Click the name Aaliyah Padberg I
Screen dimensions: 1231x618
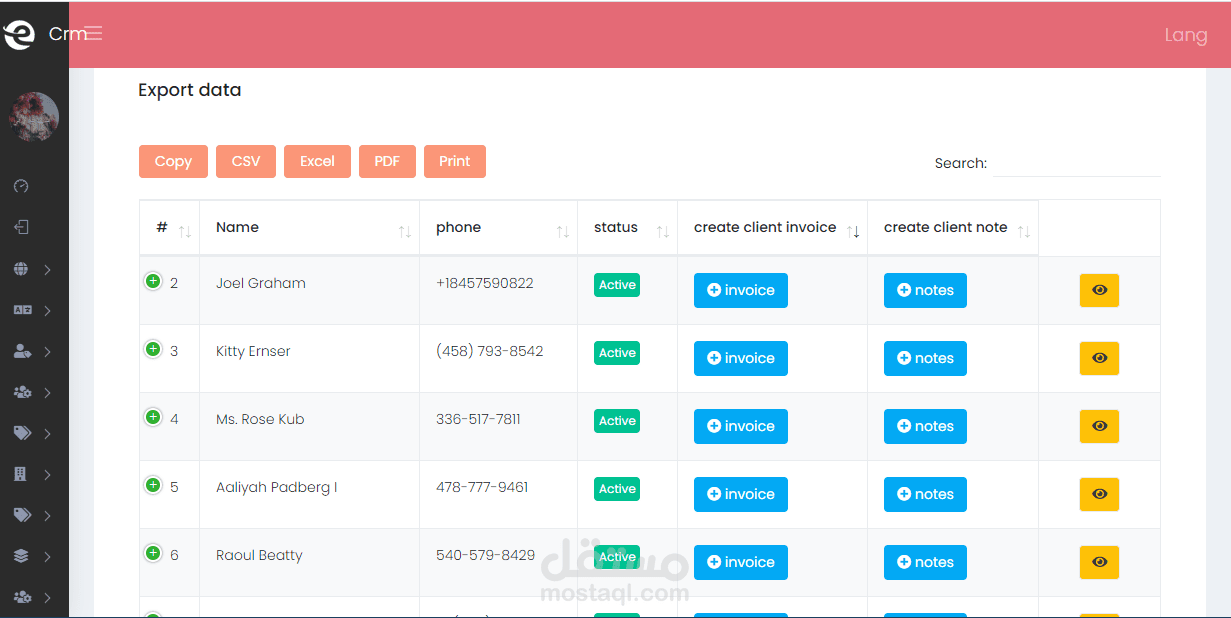tap(277, 487)
